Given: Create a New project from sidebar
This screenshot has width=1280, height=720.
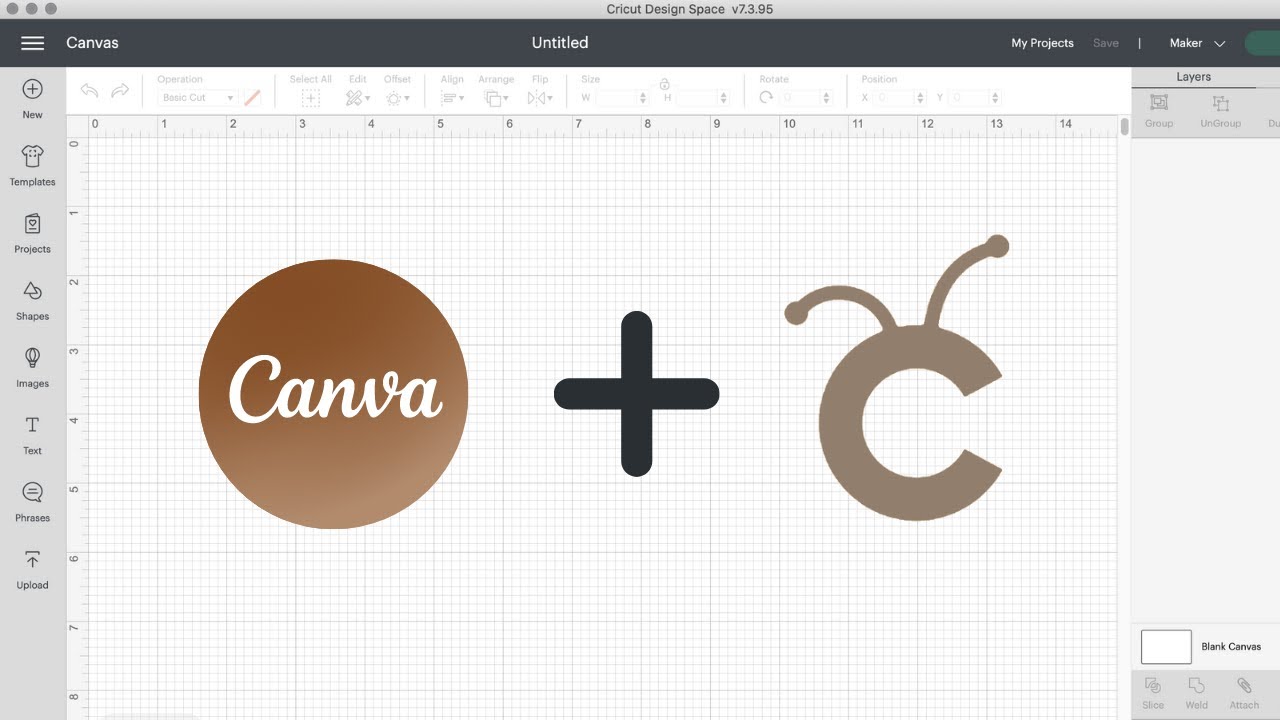Looking at the screenshot, I should pyautogui.click(x=32, y=99).
